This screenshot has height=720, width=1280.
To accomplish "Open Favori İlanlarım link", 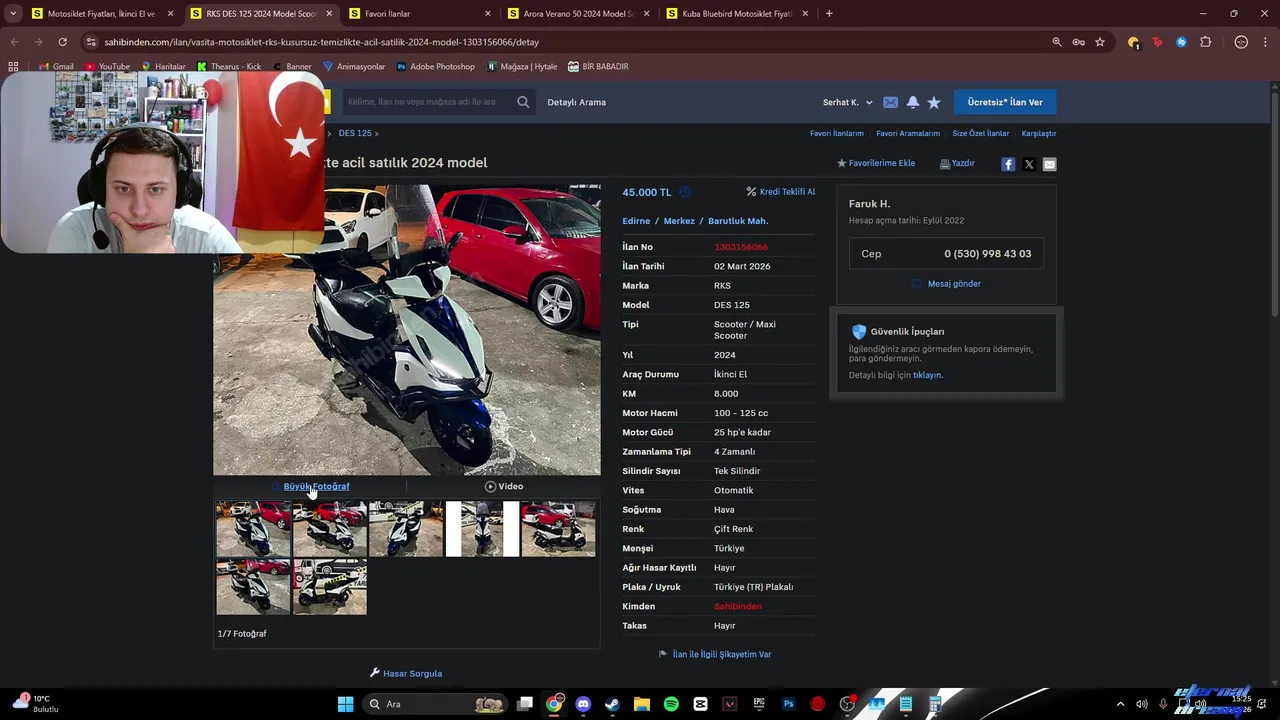I will pos(836,133).
